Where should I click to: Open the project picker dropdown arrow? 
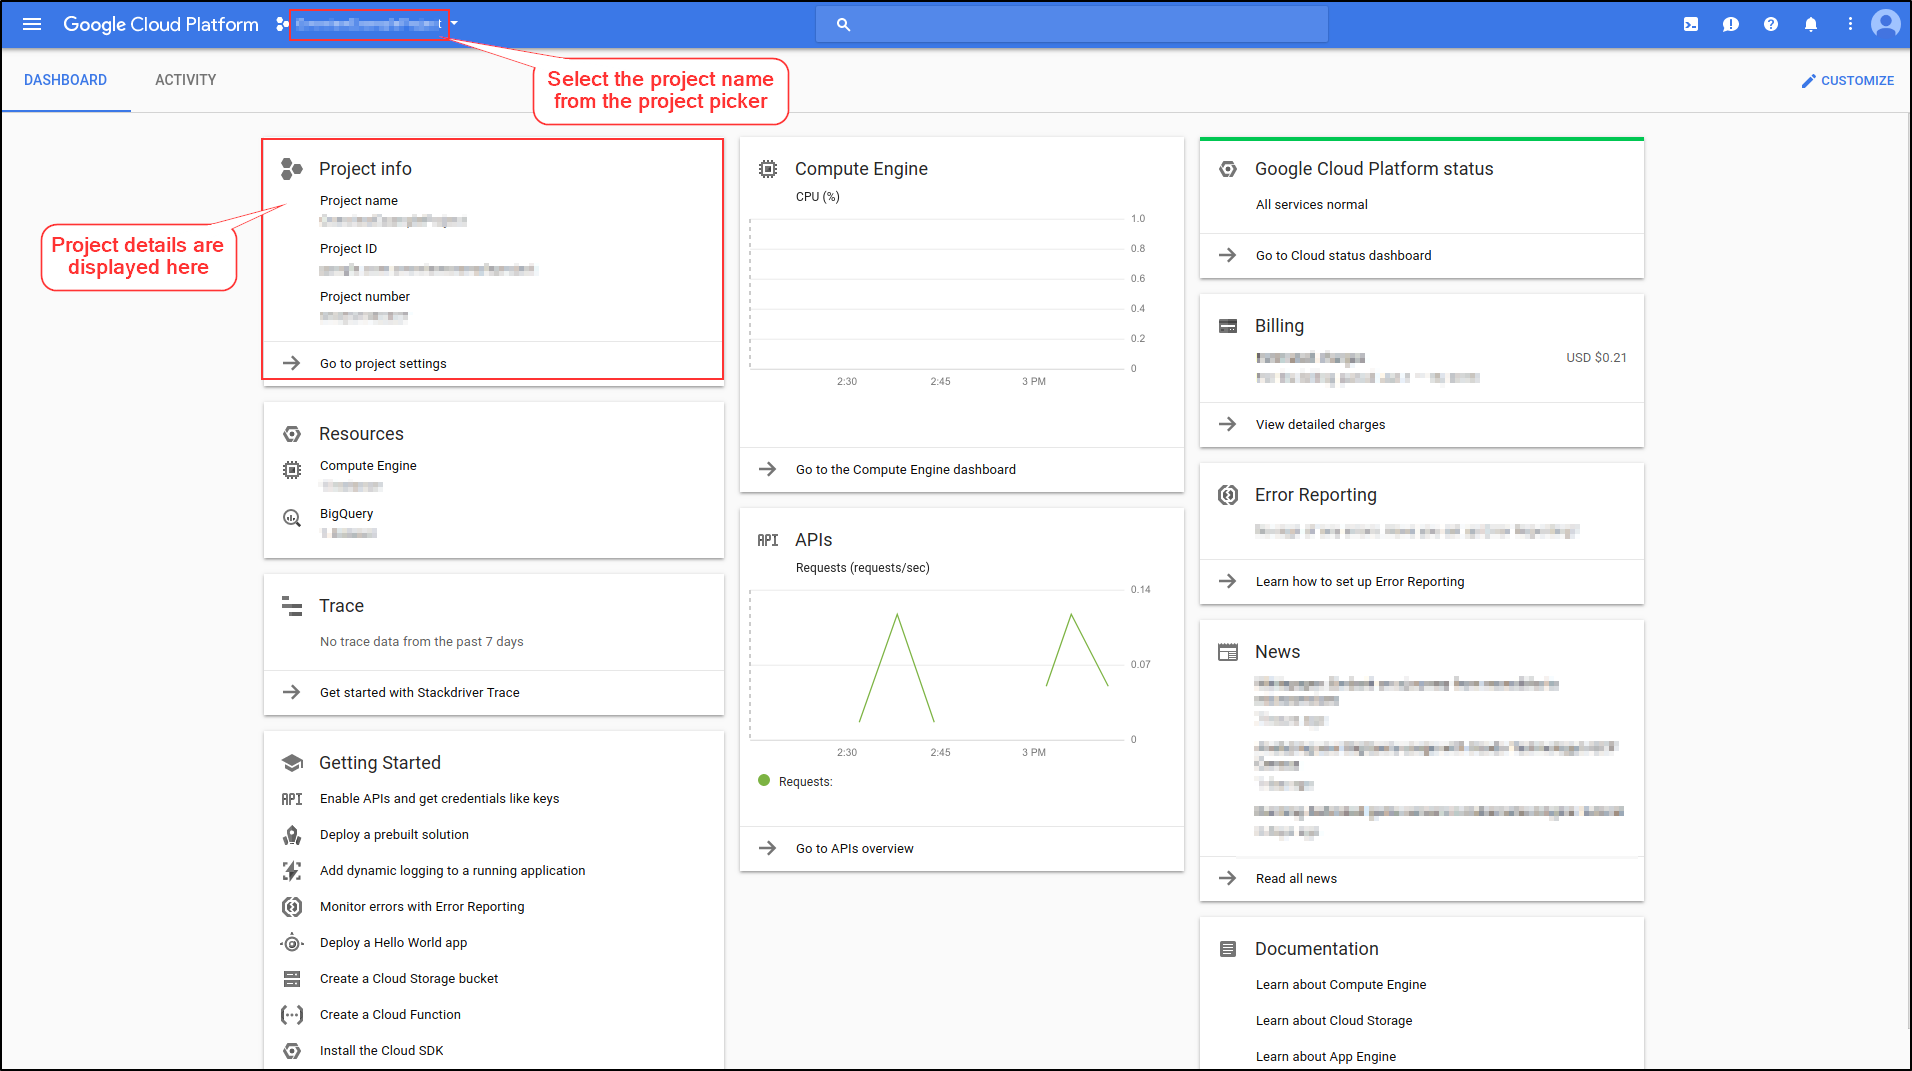point(454,24)
